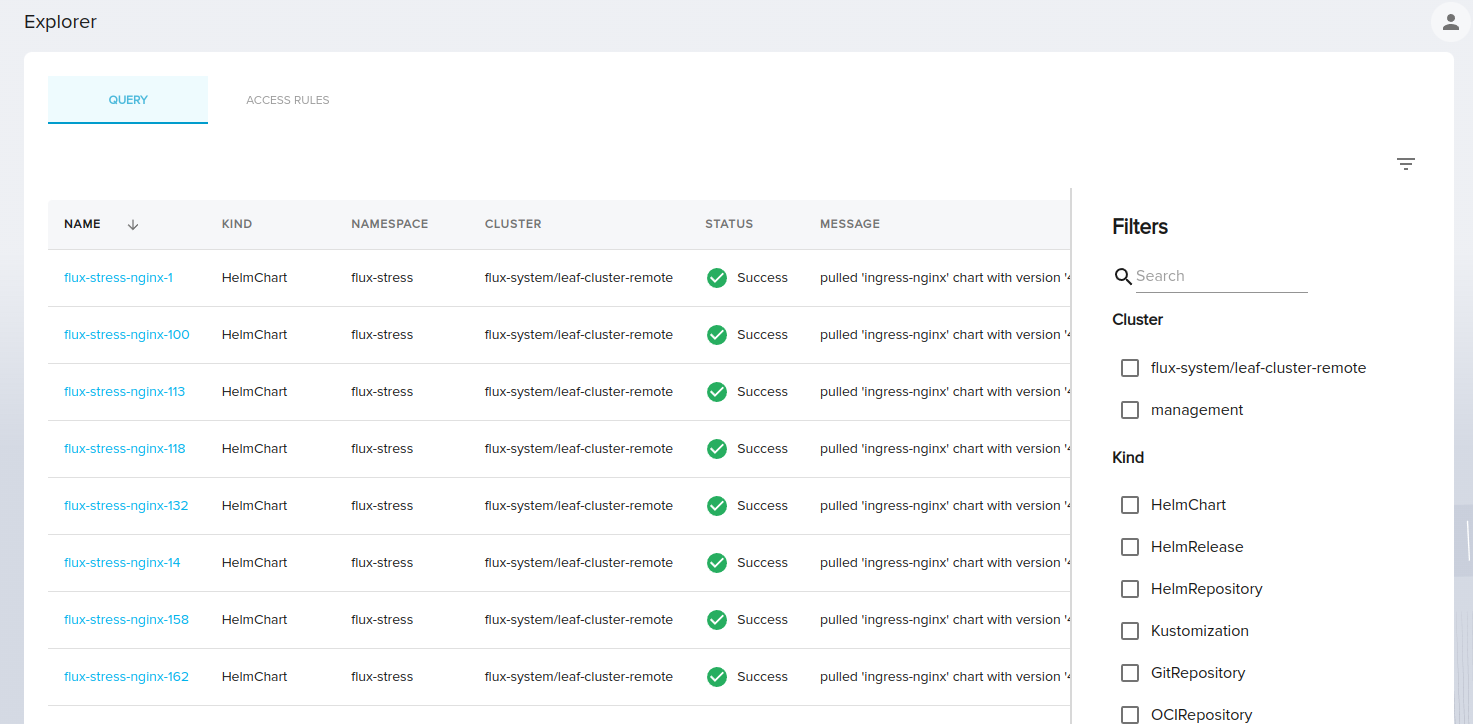The width and height of the screenshot is (1473, 724).
Task: Check the management cluster filter
Action: (x=1130, y=410)
